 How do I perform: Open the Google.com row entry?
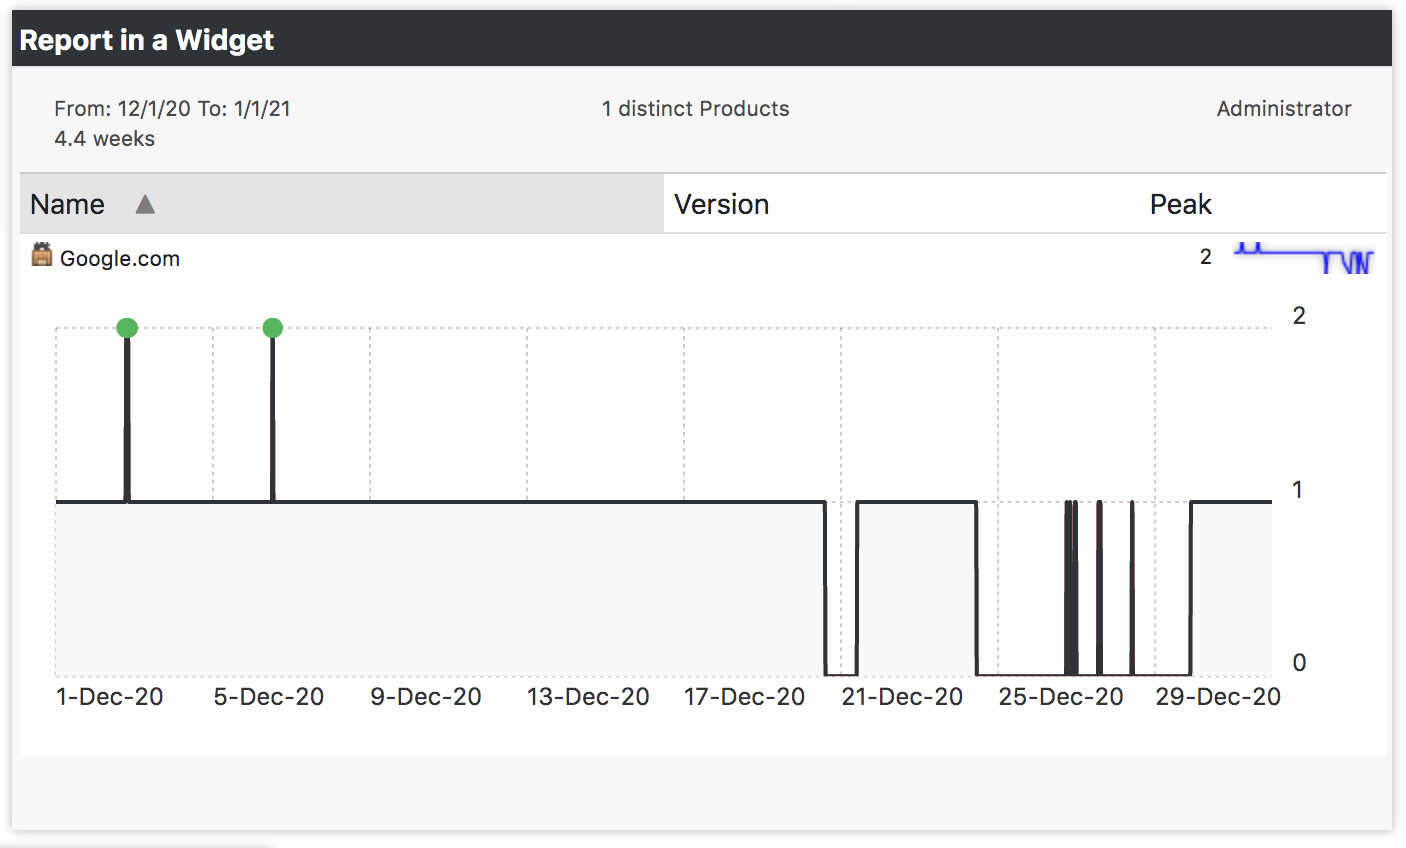120,258
